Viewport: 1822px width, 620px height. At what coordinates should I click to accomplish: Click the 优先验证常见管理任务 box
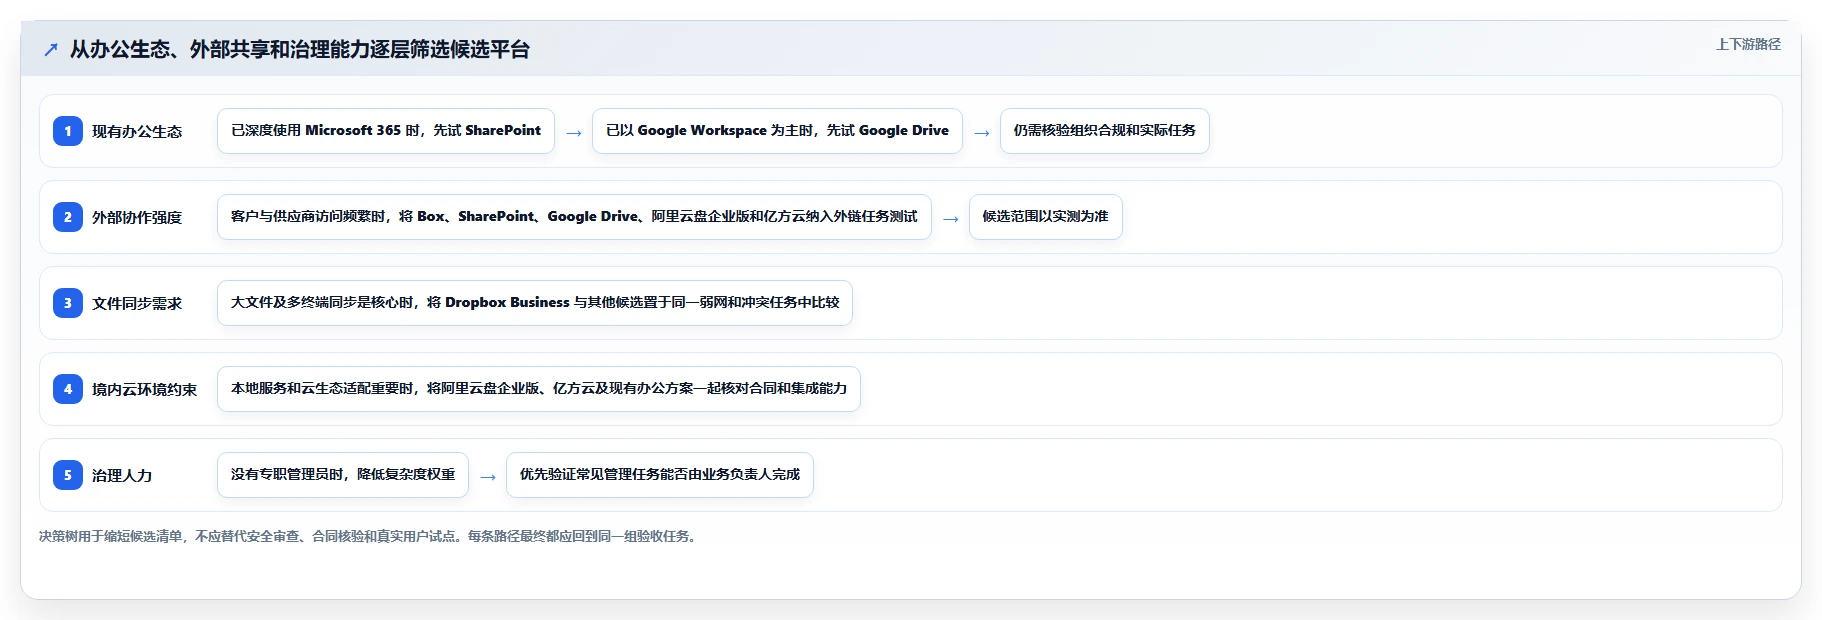click(660, 475)
